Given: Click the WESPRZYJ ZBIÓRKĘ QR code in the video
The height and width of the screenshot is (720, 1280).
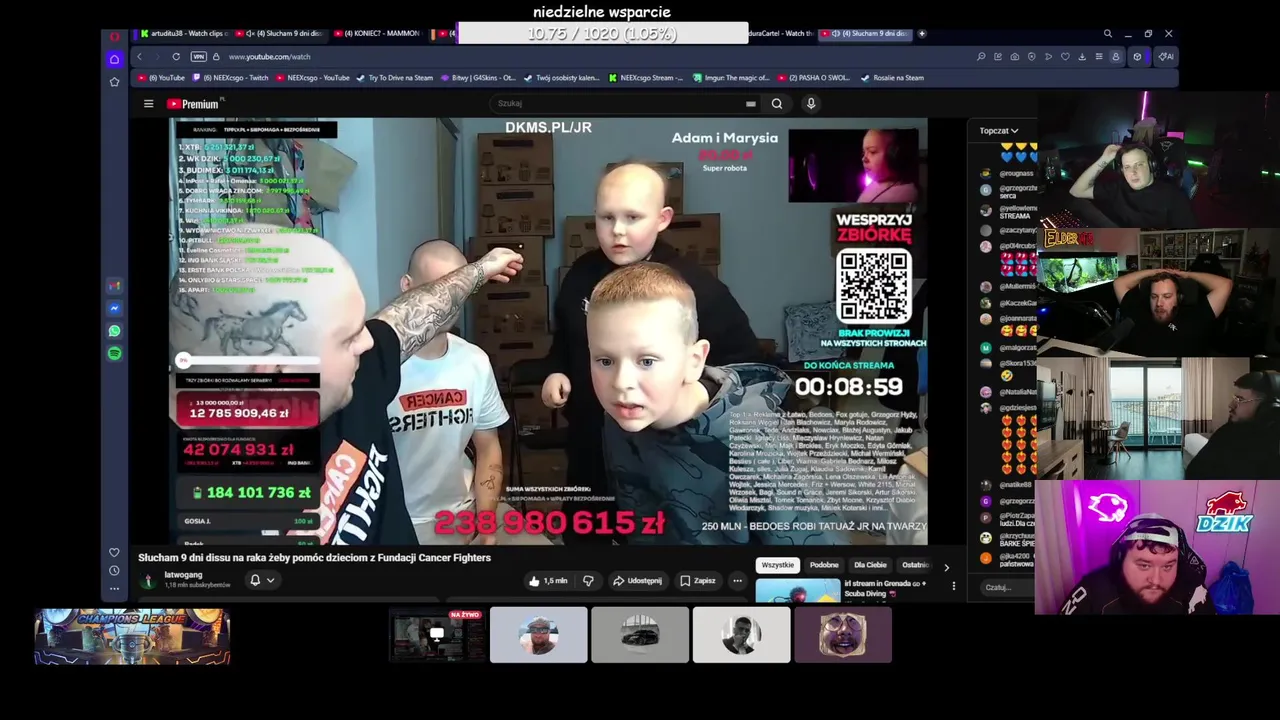Looking at the screenshot, I should coord(874,285).
